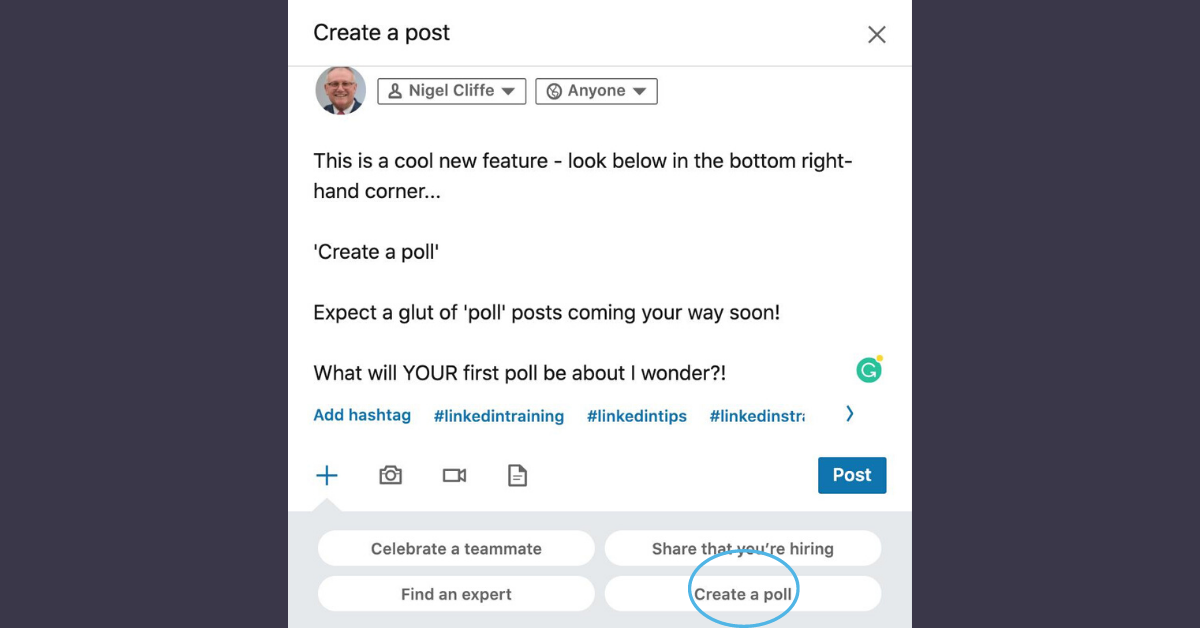This screenshot has width=1200, height=628.
Task: Click the #linkedintips hashtag suggestion
Action: 637,416
